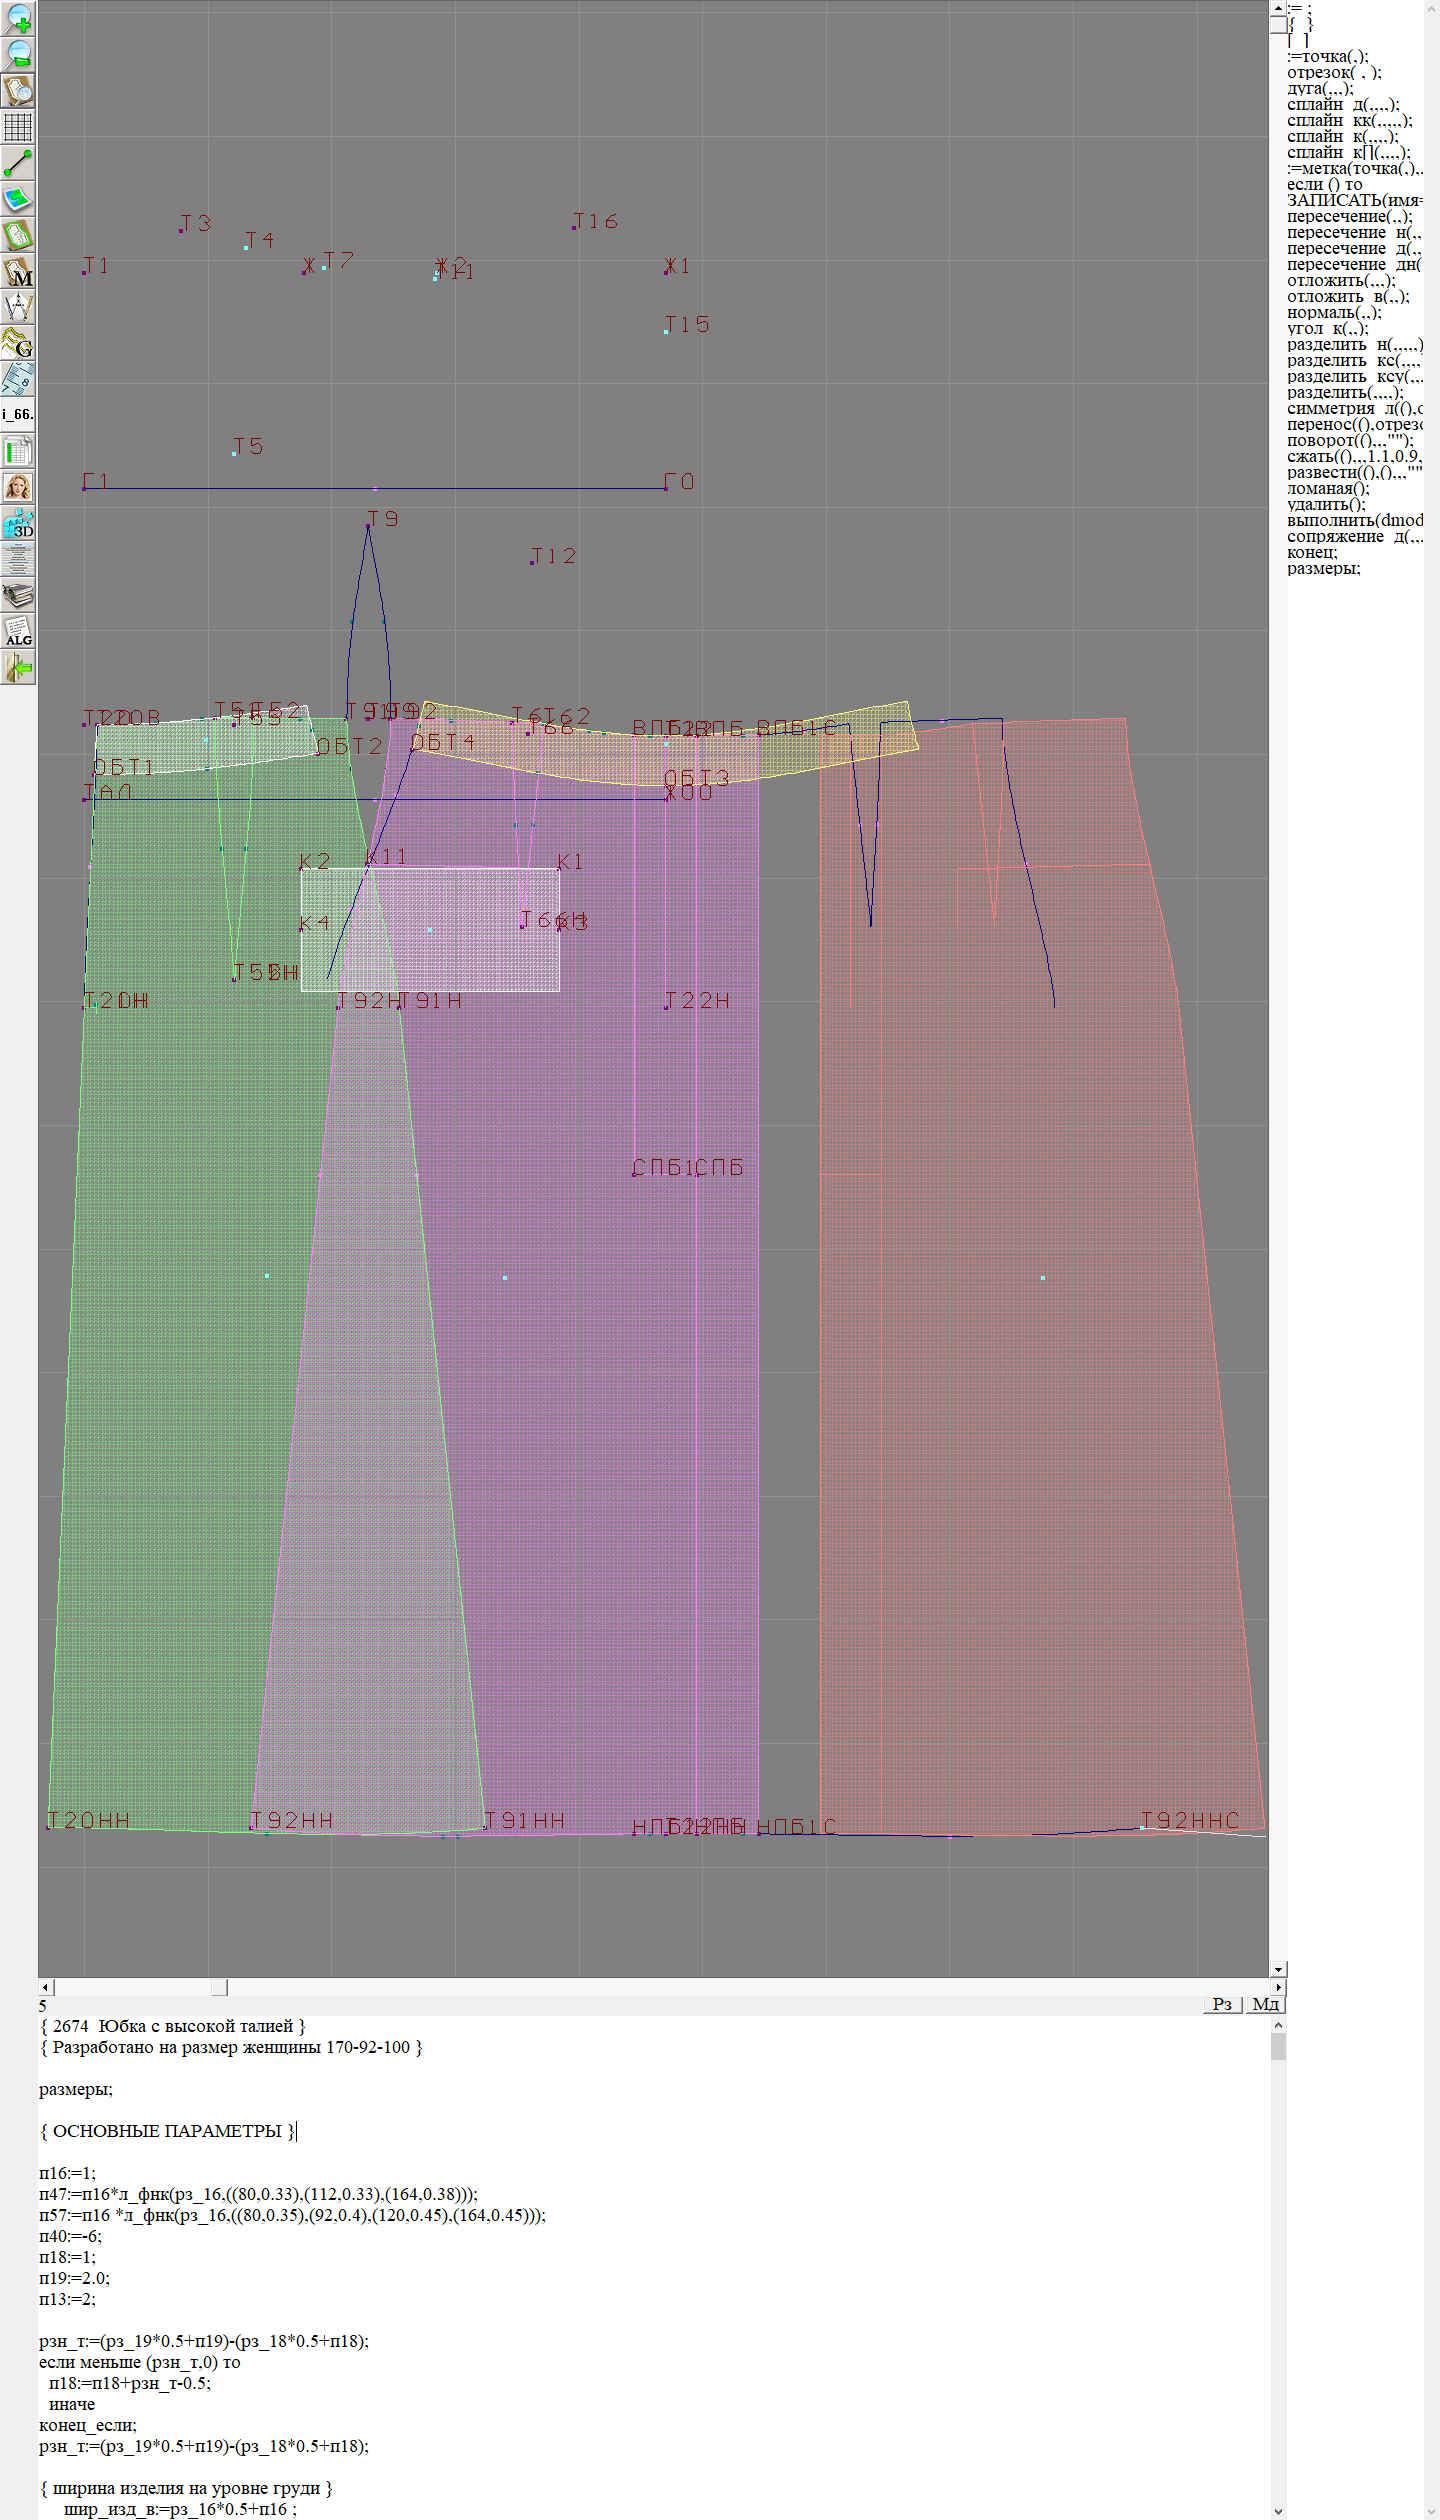The image size is (1440, 2520).
Task: Open the pattern 'M' tool icon
Action: click(x=18, y=272)
